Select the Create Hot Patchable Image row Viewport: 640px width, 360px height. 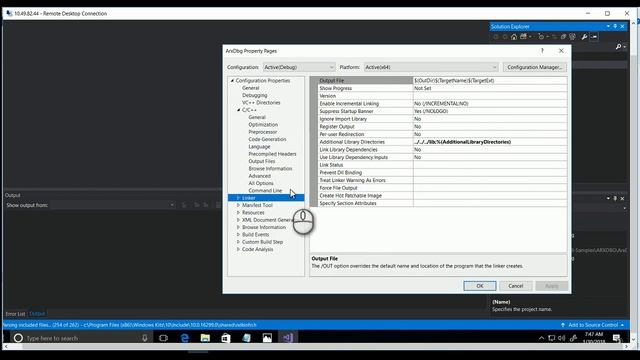point(442,196)
